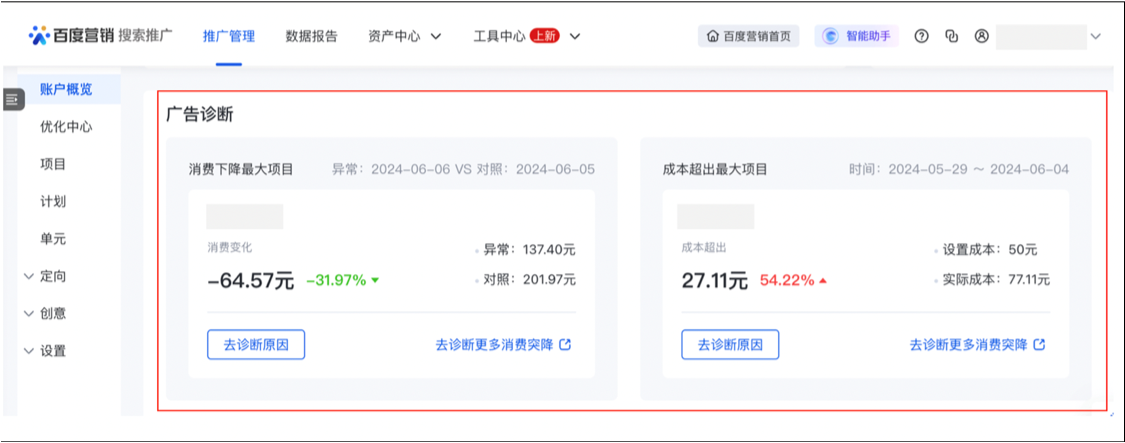Click the 智能助手 smart assistant icon
This screenshot has height=443, width=1125.
pyautogui.click(x=830, y=36)
